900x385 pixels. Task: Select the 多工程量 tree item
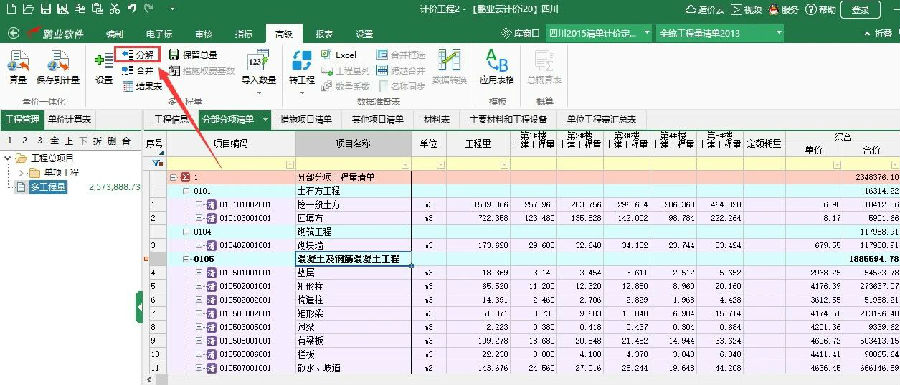click(x=48, y=186)
